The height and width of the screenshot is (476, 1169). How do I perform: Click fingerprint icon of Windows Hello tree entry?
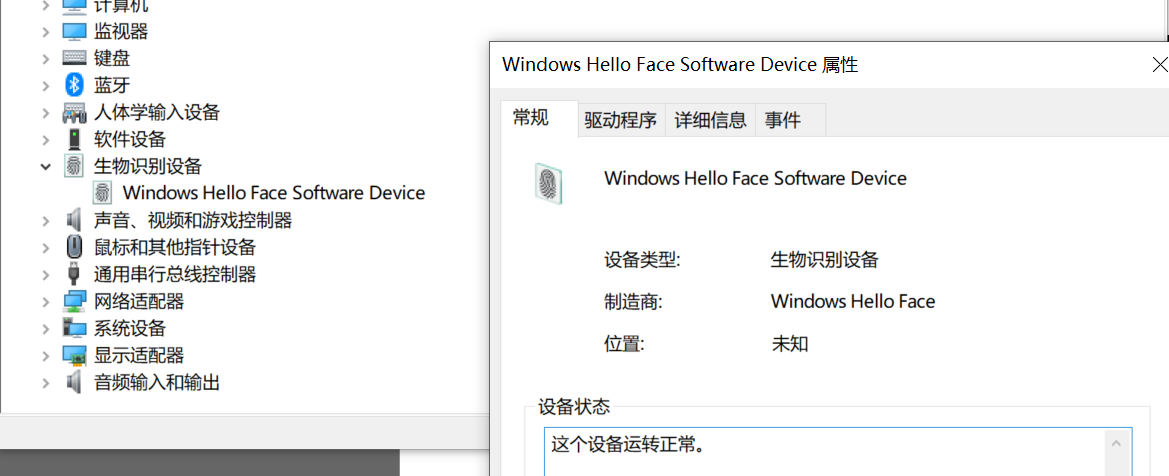pyautogui.click(x=103, y=192)
